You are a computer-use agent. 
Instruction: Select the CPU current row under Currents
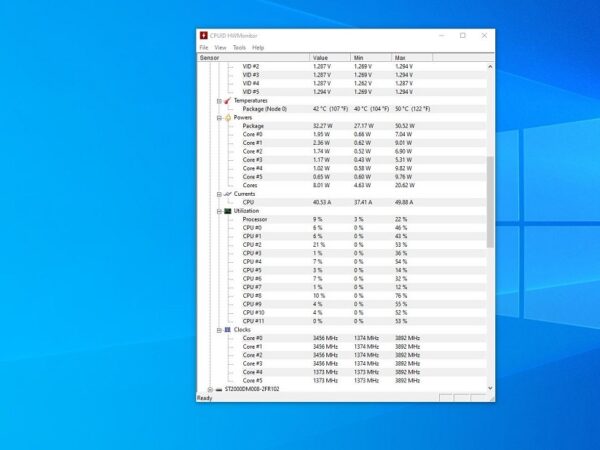(x=342, y=202)
